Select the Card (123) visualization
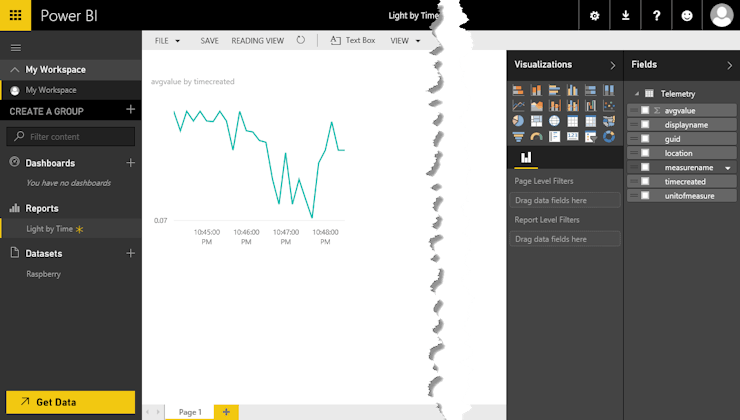This screenshot has width=740, height=420. coord(572,136)
